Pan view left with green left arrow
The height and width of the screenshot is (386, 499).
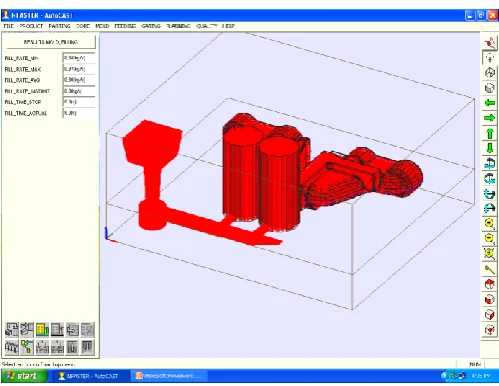pos(490,103)
